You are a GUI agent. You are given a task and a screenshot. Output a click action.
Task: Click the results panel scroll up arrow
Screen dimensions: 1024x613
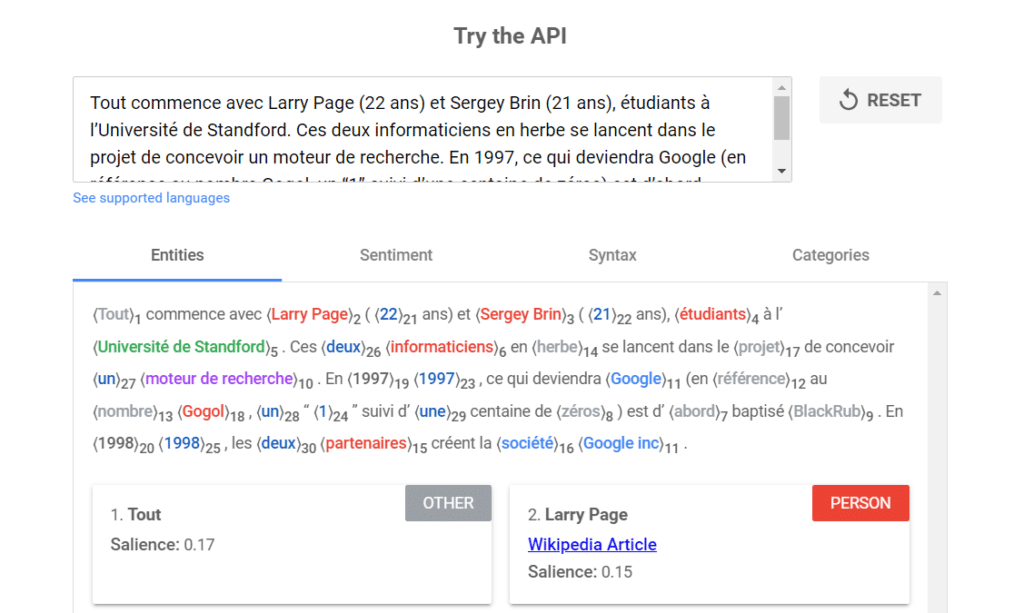pos(937,293)
